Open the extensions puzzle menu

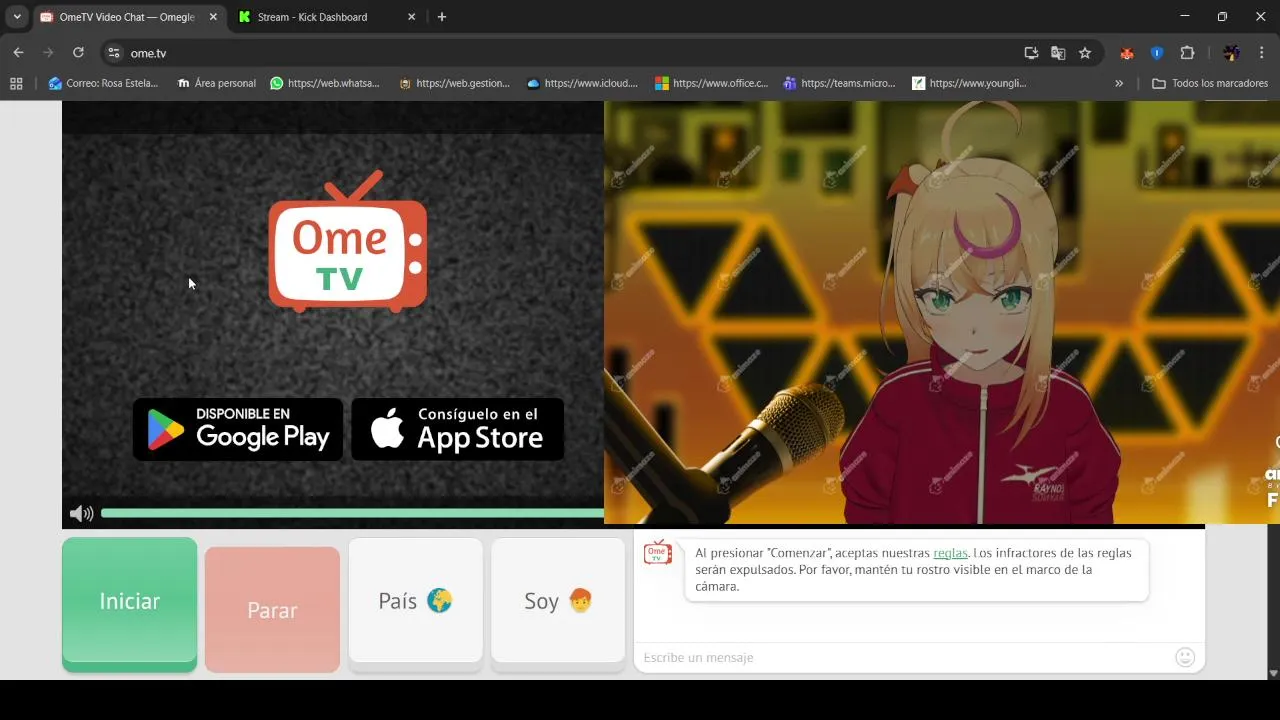pyautogui.click(x=1188, y=53)
